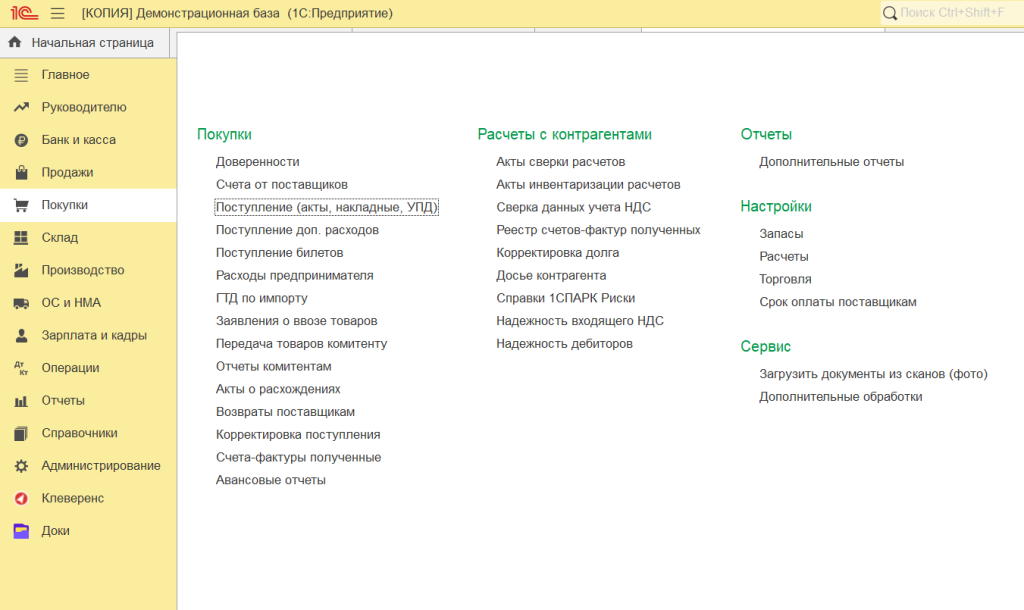Open Заявления о ввозе товаров
1024x610 pixels.
(296, 321)
